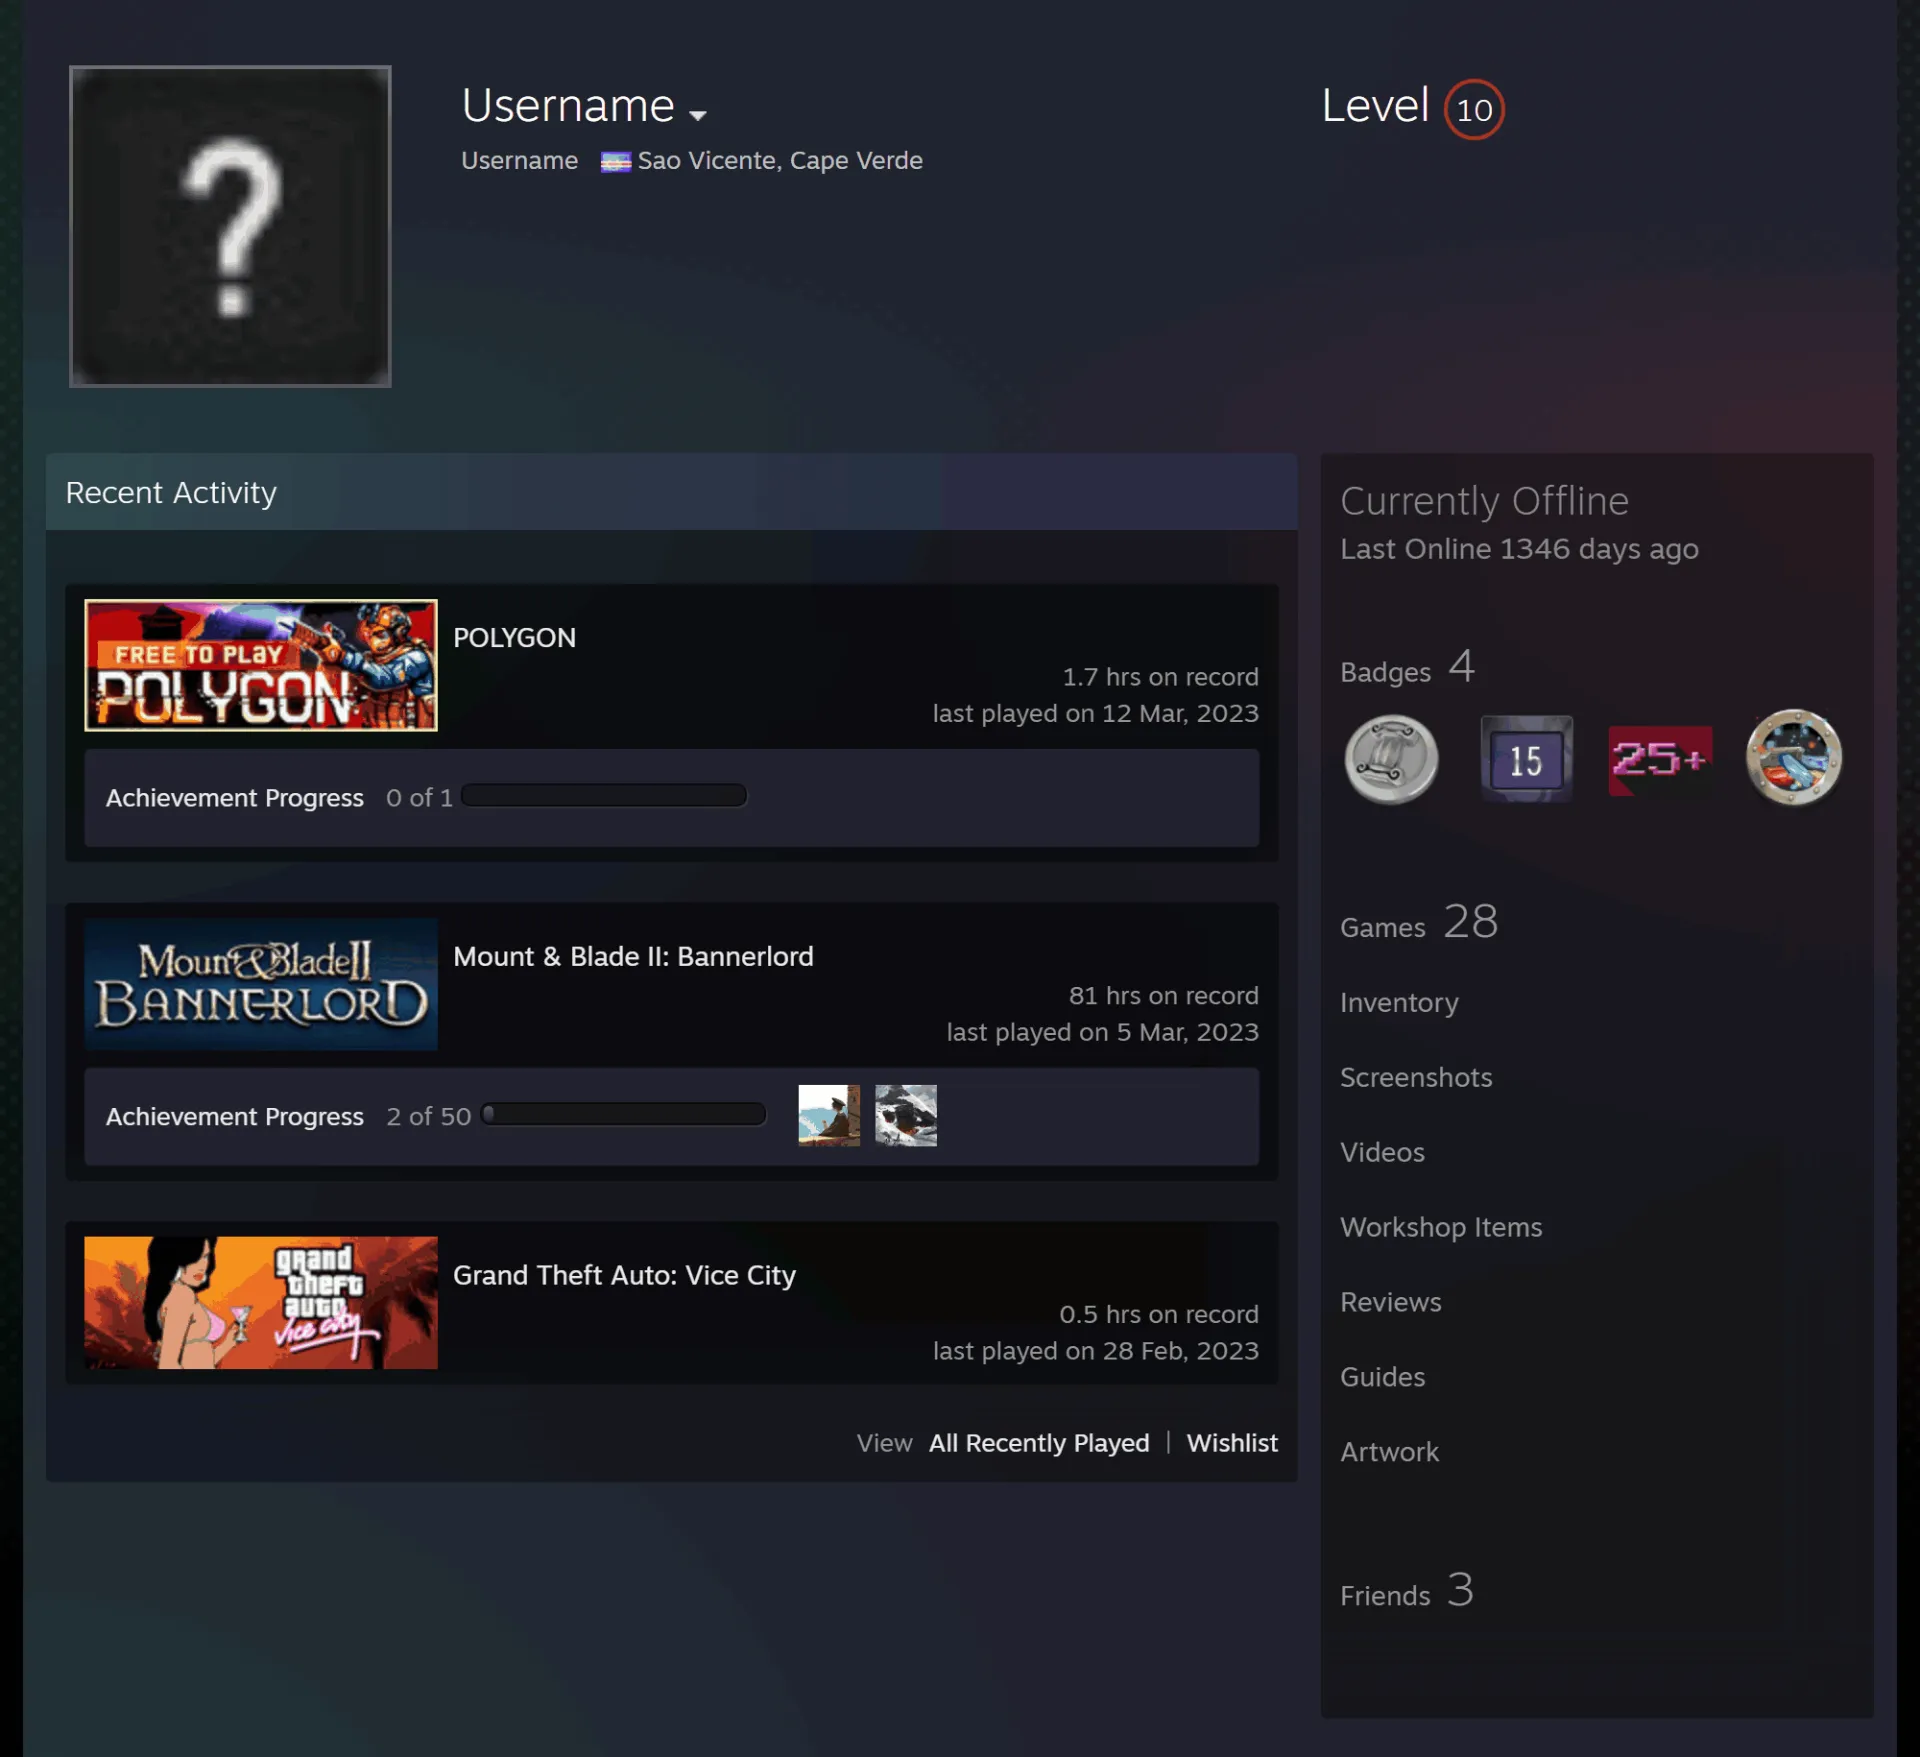Click the Level label text
This screenshot has height=1757, width=1920.
coord(1375,106)
